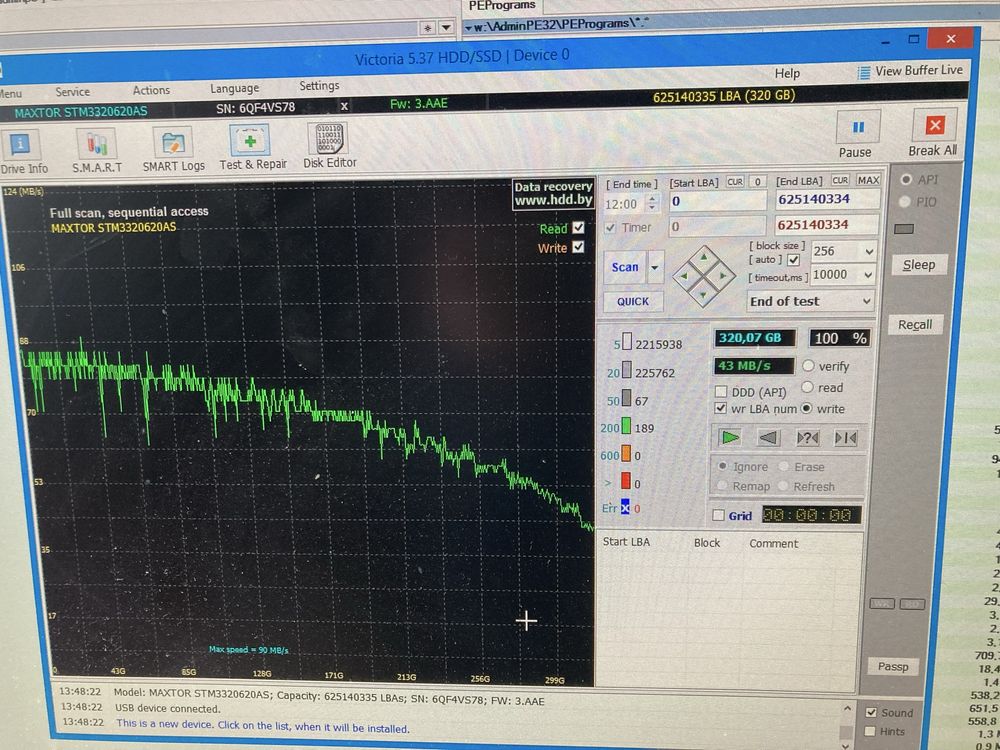This screenshot has height=750, width=1000.
Task: Click the red slow block swatch
Action: pos(626,480)
